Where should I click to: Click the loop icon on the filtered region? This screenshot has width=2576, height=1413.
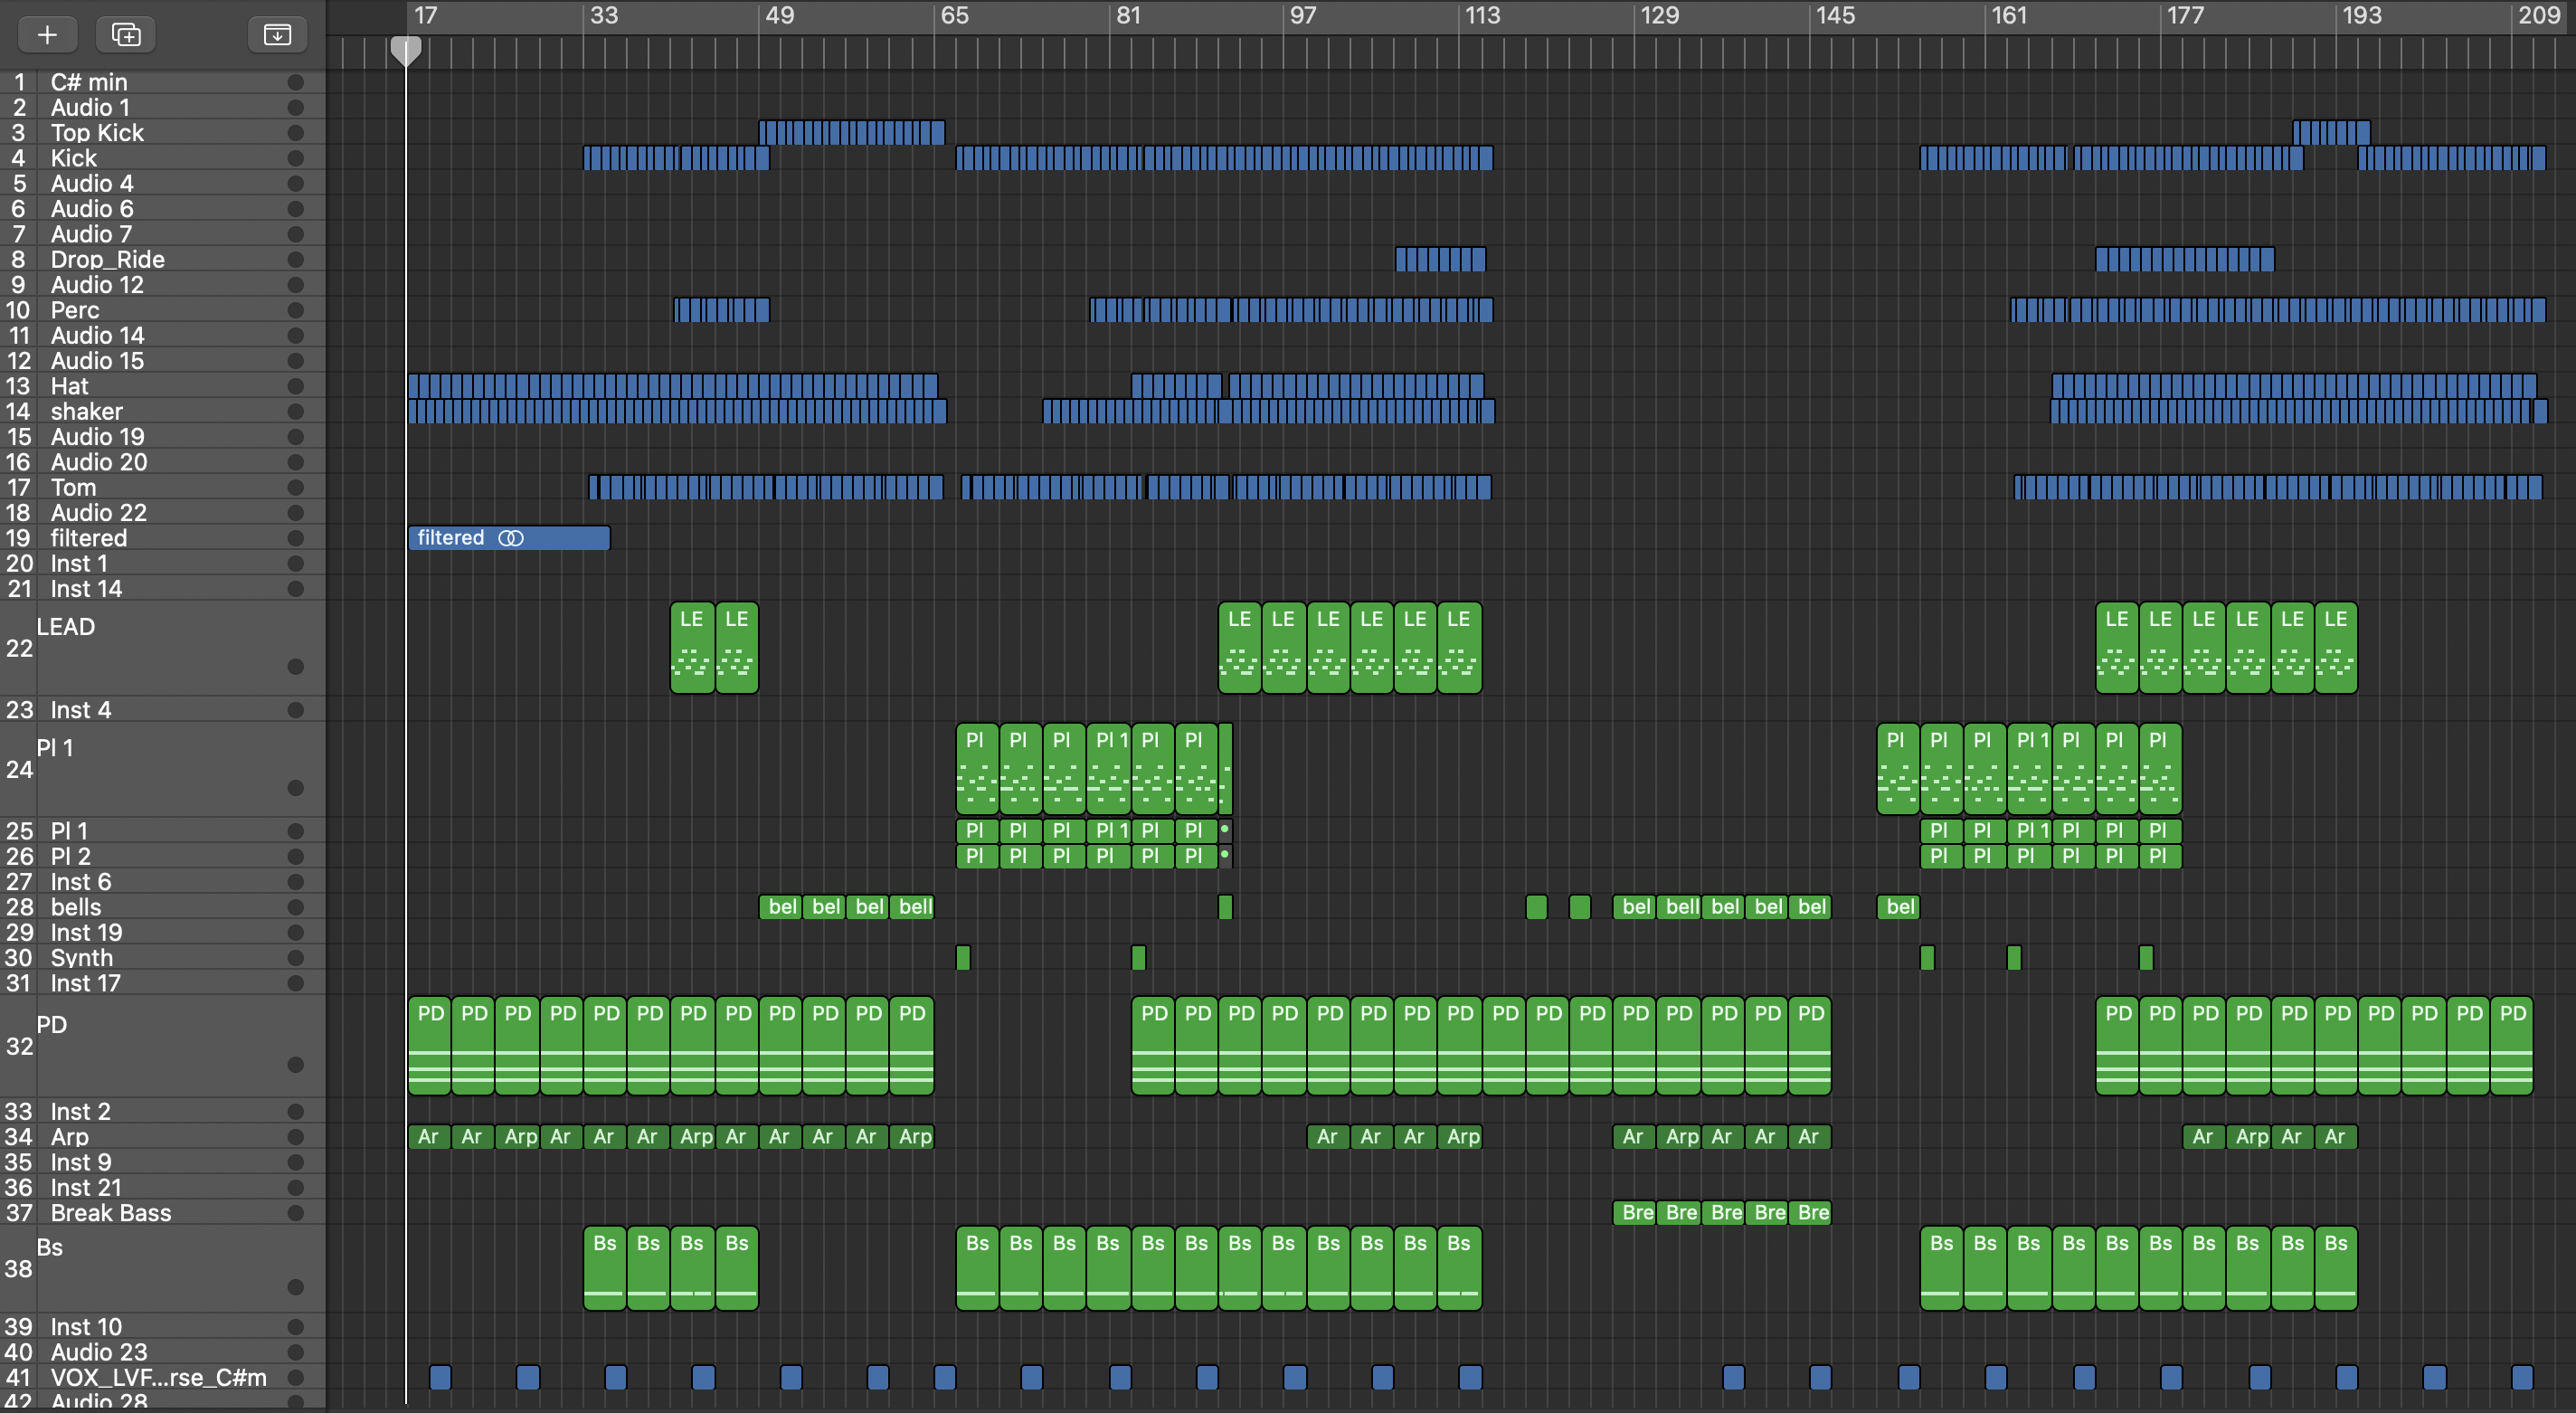511,538
